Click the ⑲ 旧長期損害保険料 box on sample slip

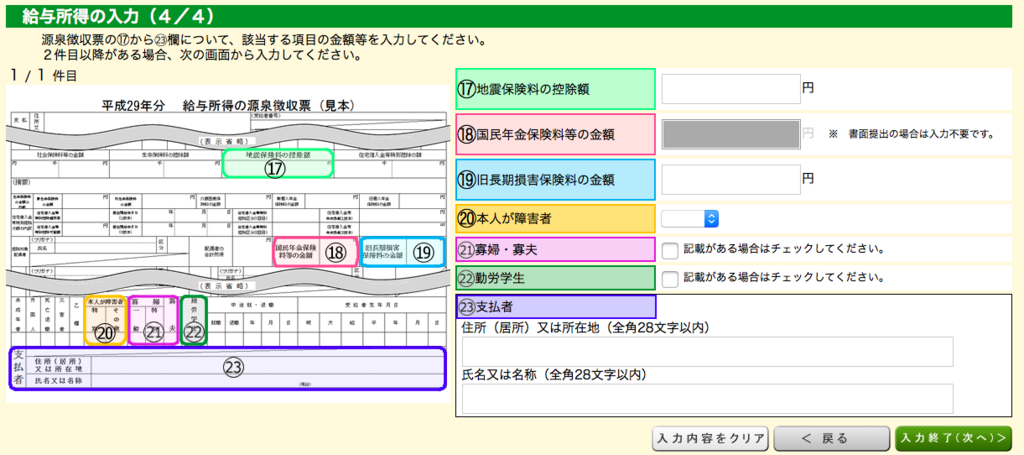pyautogui.click(x=404, y=252)
